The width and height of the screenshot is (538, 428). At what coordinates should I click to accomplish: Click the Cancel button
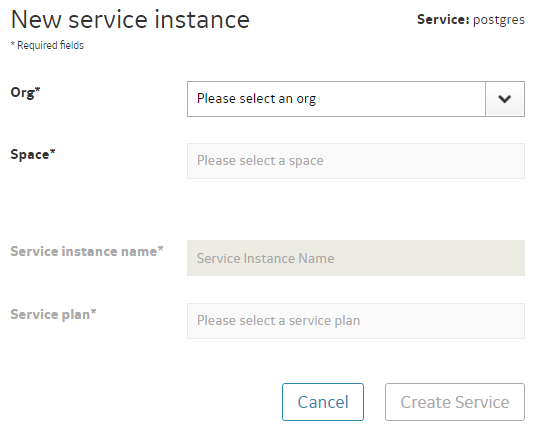click(323, 402)
